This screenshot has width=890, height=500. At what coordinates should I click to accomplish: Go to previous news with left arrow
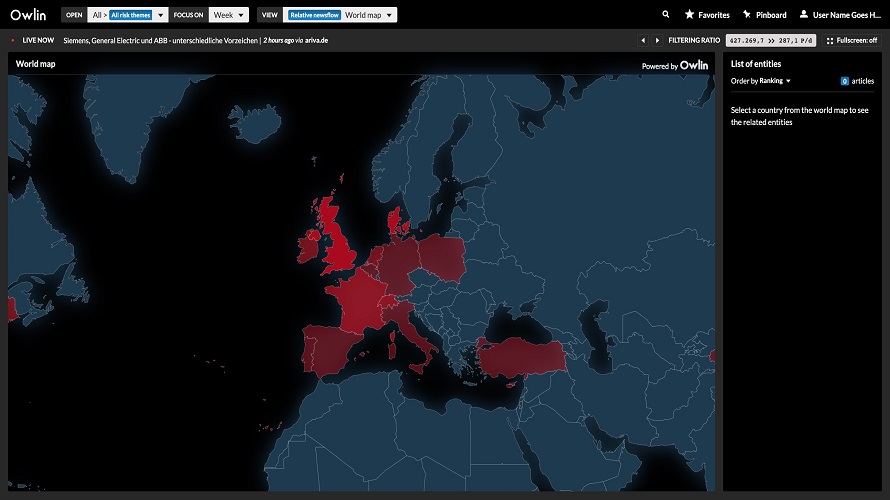(x=643, y=40)
